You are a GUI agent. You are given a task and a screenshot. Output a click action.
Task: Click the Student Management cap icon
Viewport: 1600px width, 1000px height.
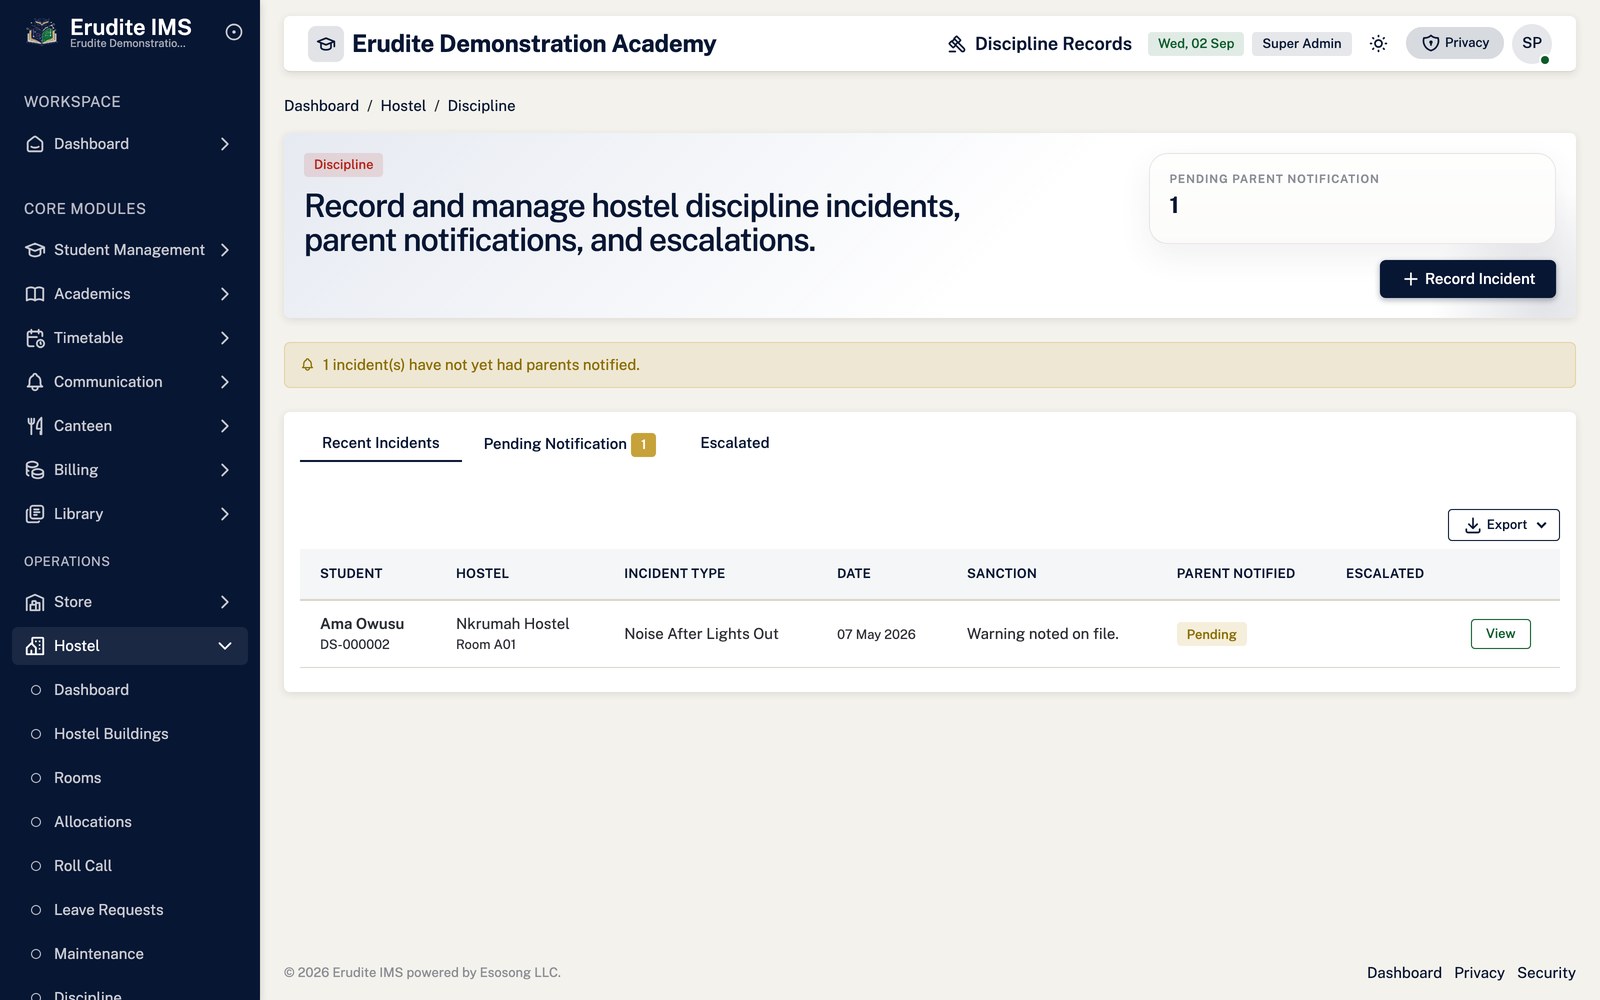click(x=35, y=250)
